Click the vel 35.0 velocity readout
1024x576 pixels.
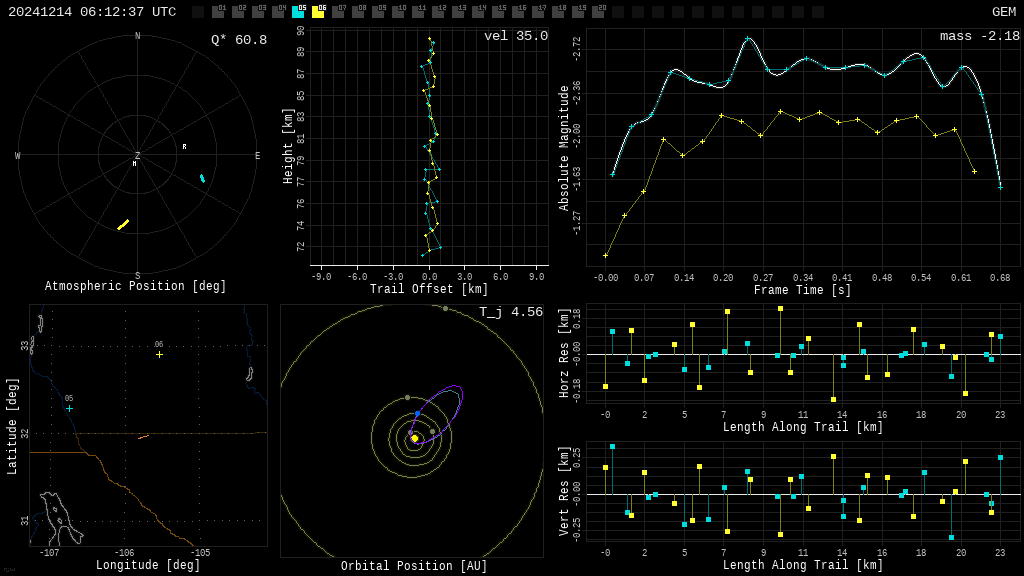coord(515,36)
